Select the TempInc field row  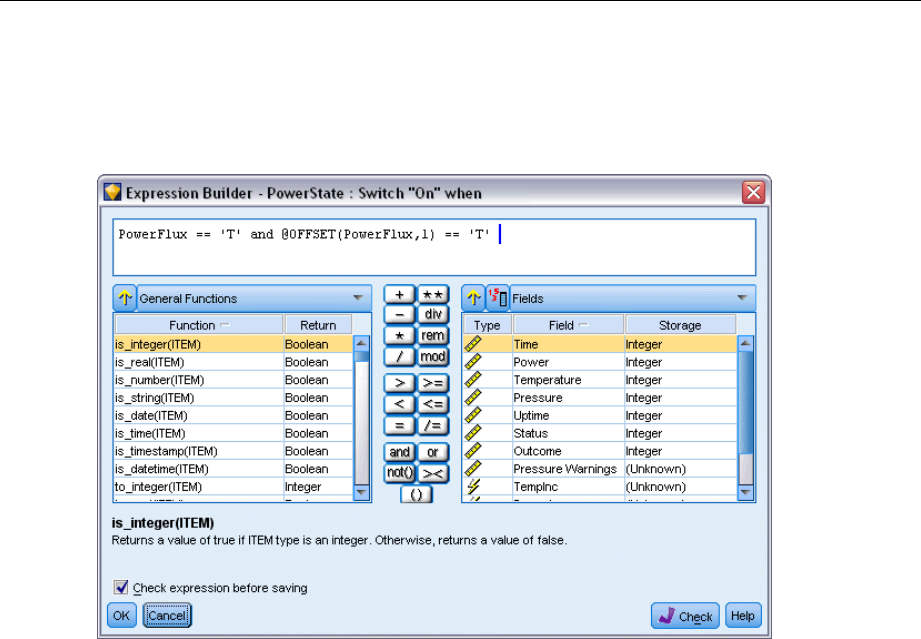click(600, 487)
